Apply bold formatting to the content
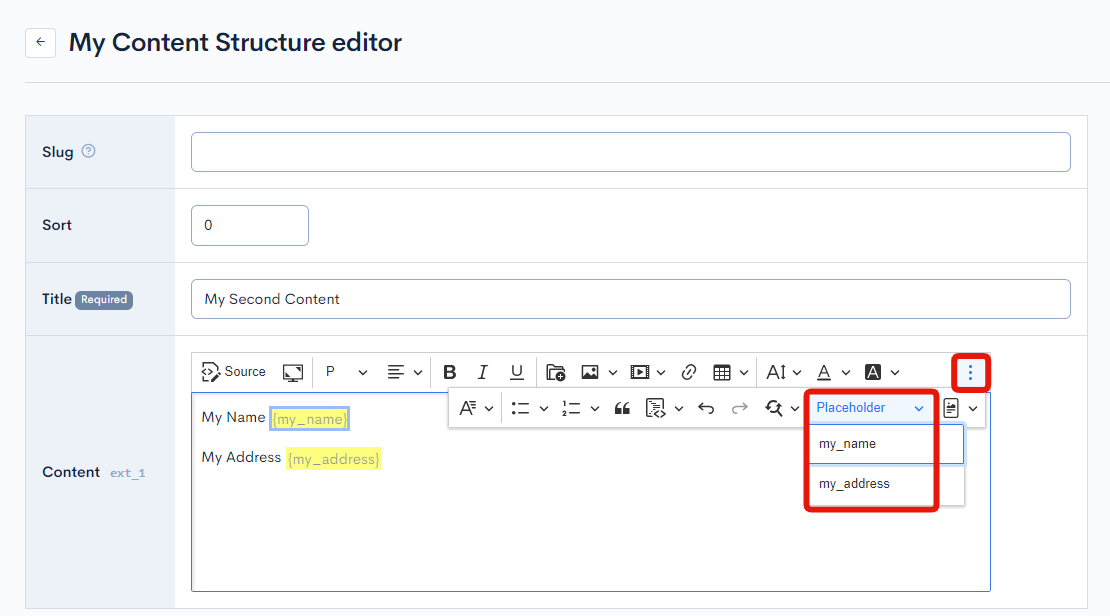Viewport: 1110px width, 616px height. (x=449, y=371)
